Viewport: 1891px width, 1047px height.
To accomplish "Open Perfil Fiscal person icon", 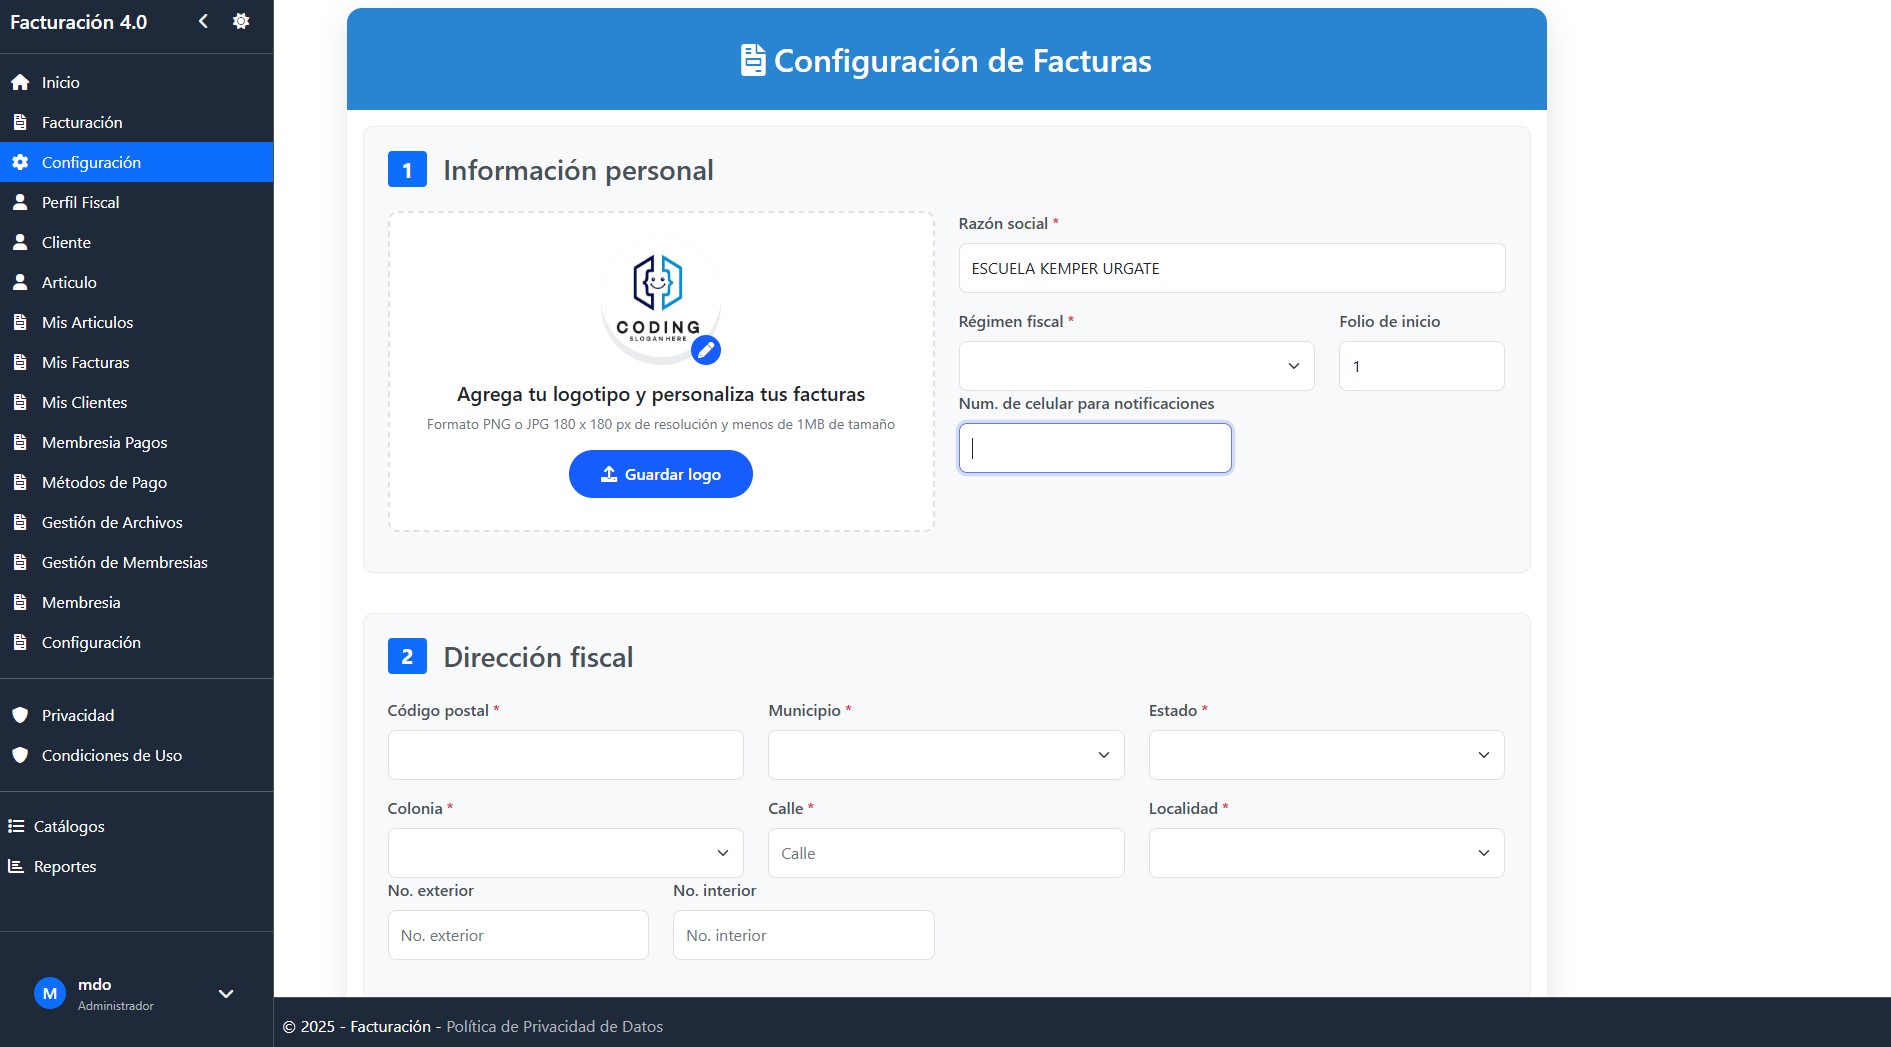I will [20, 202].
